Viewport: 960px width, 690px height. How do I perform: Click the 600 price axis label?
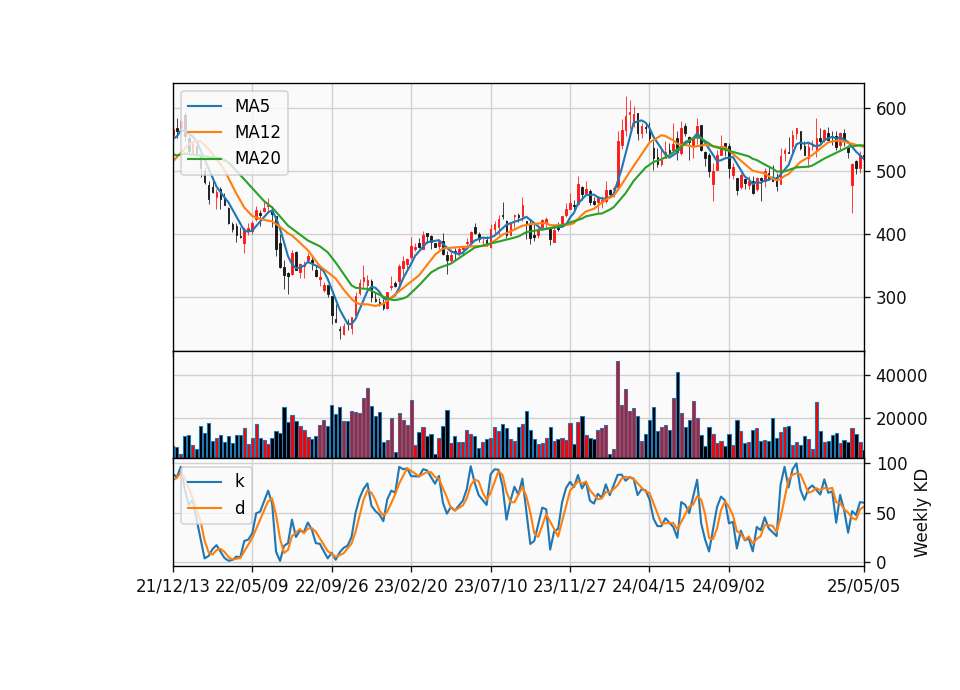coord(891,109)
